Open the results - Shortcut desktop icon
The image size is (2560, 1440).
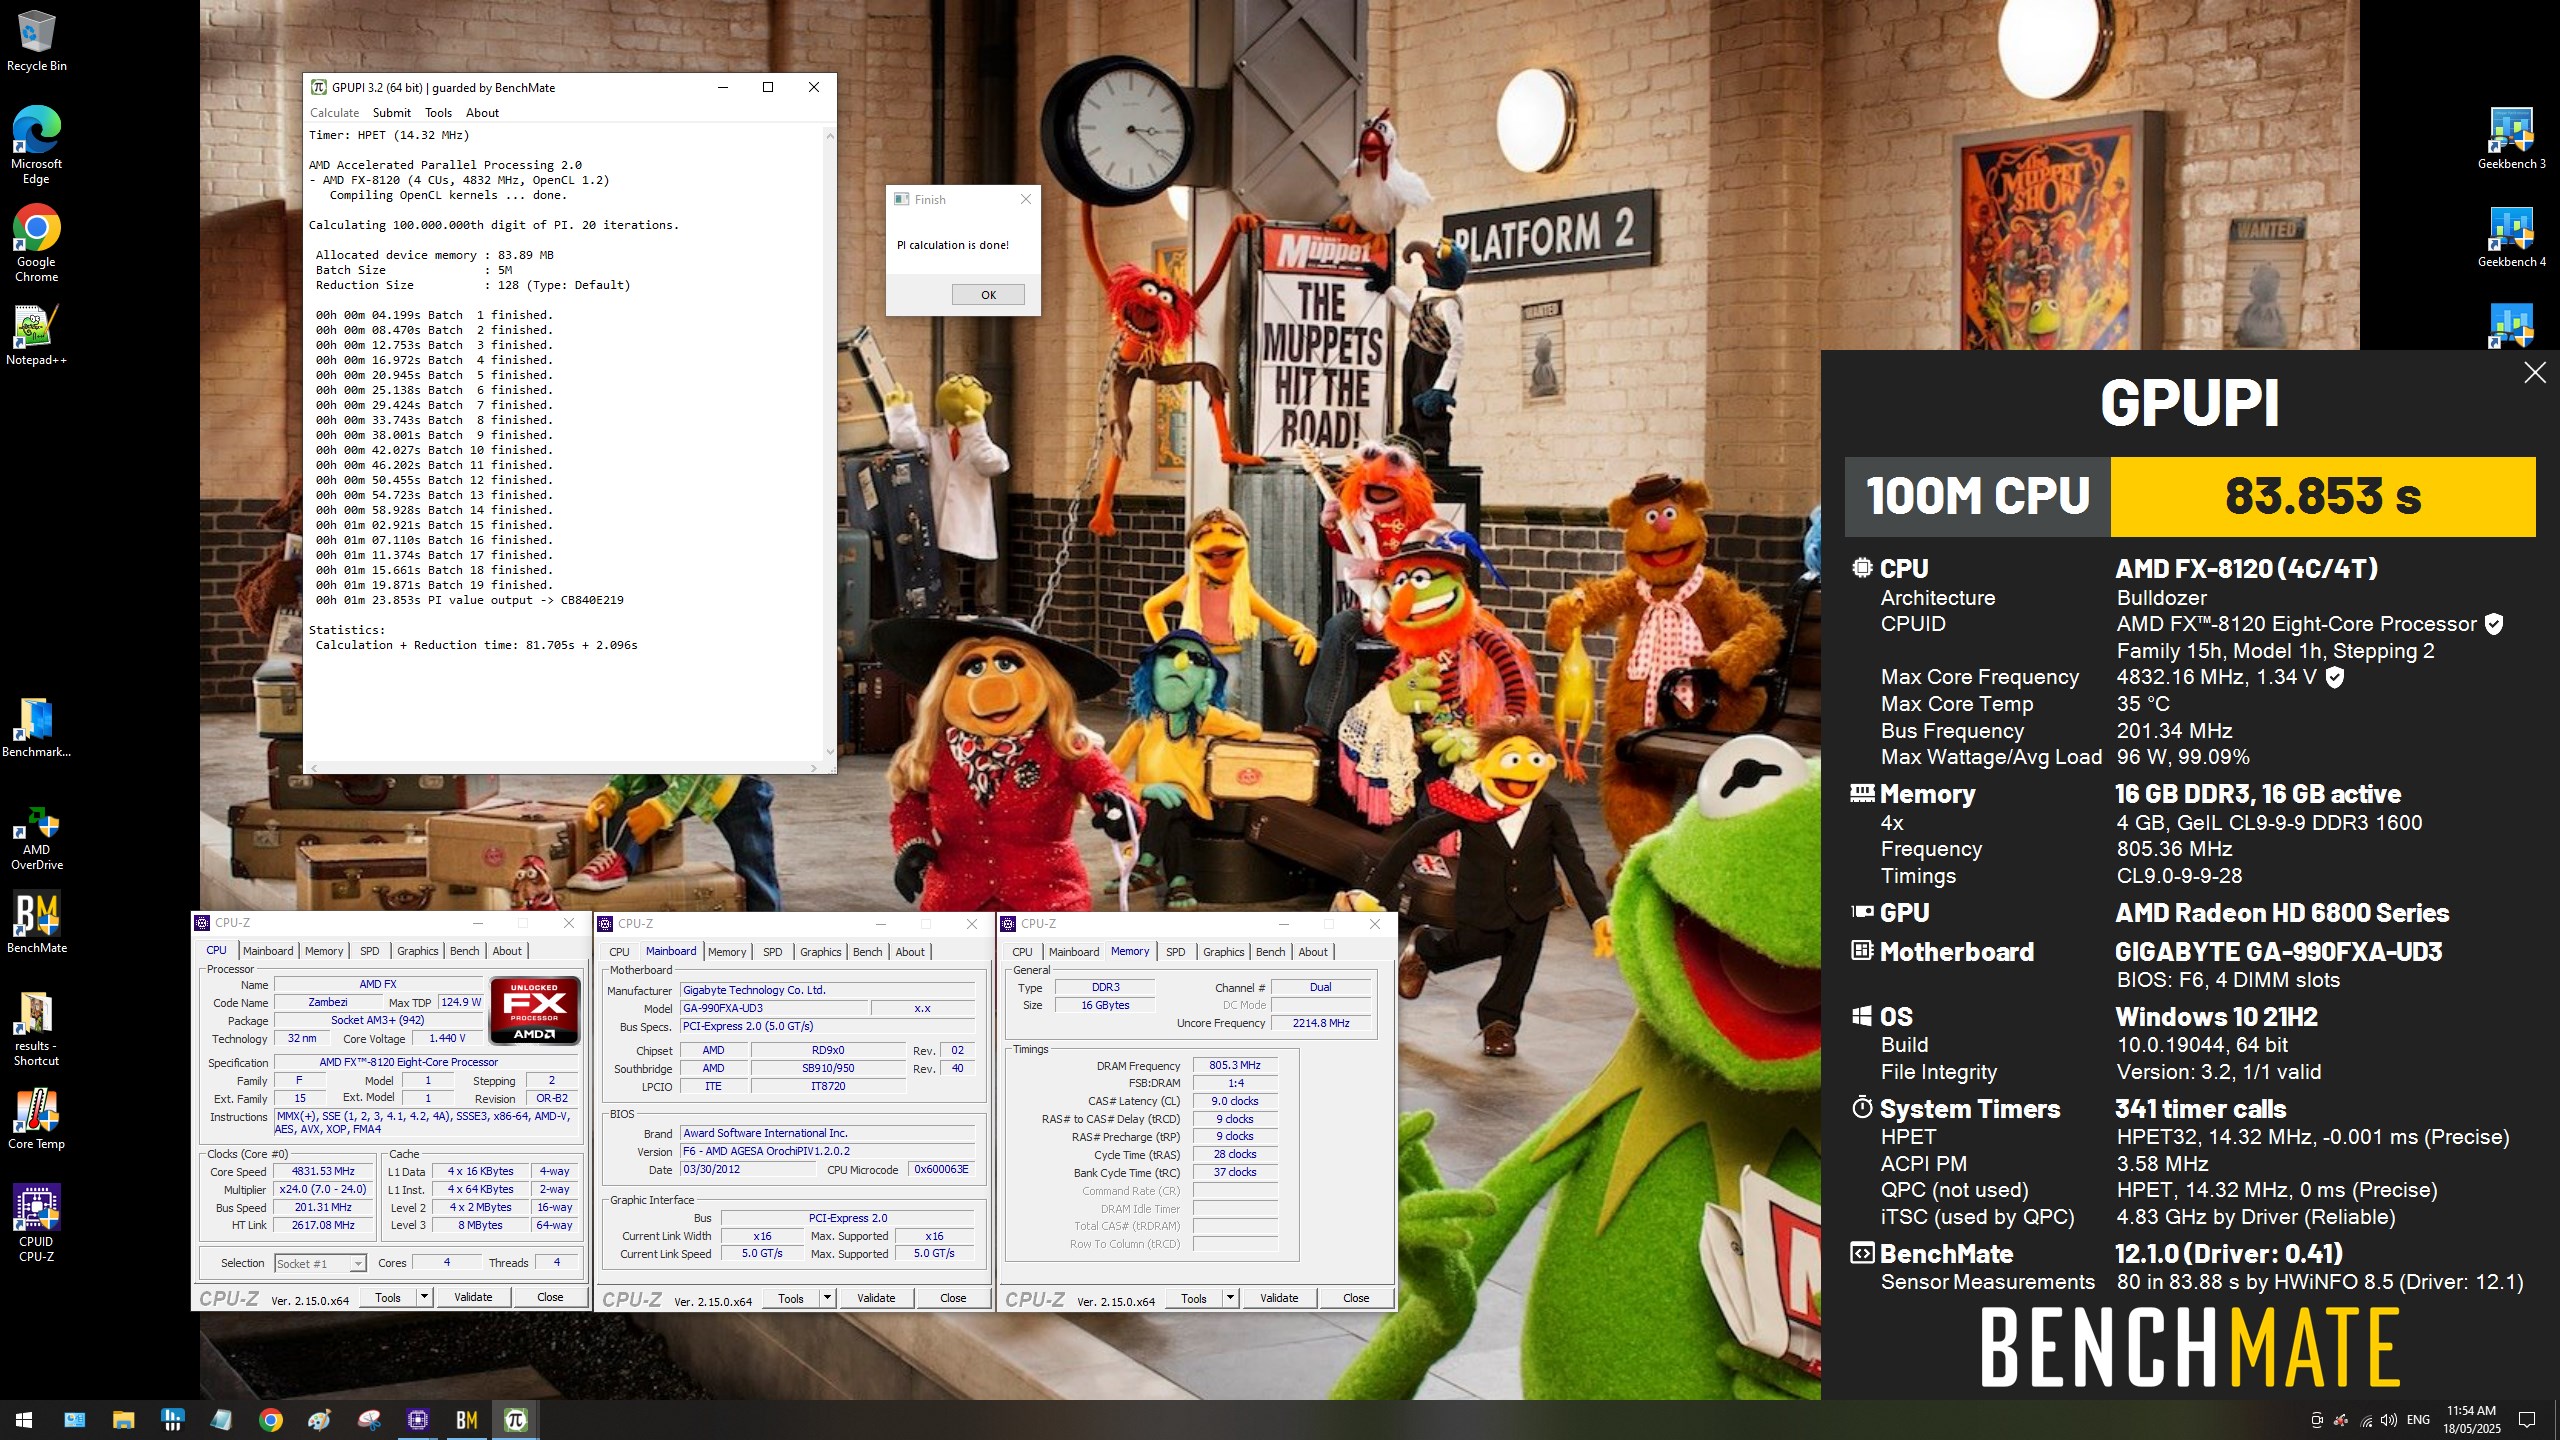pyautogui.click(x=36, y=1029)
